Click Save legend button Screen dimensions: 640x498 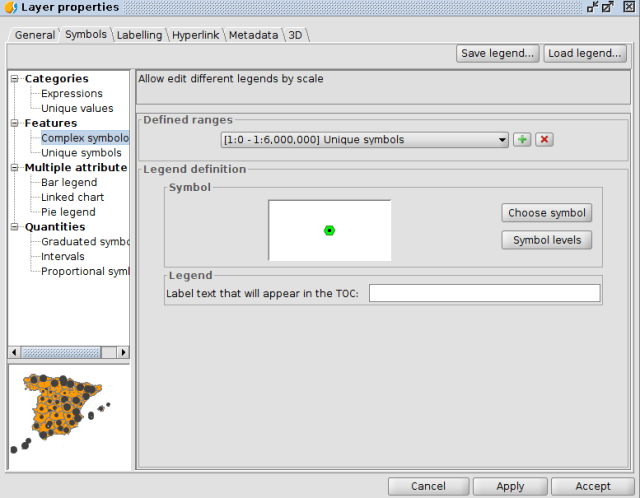tap(498, 54)
